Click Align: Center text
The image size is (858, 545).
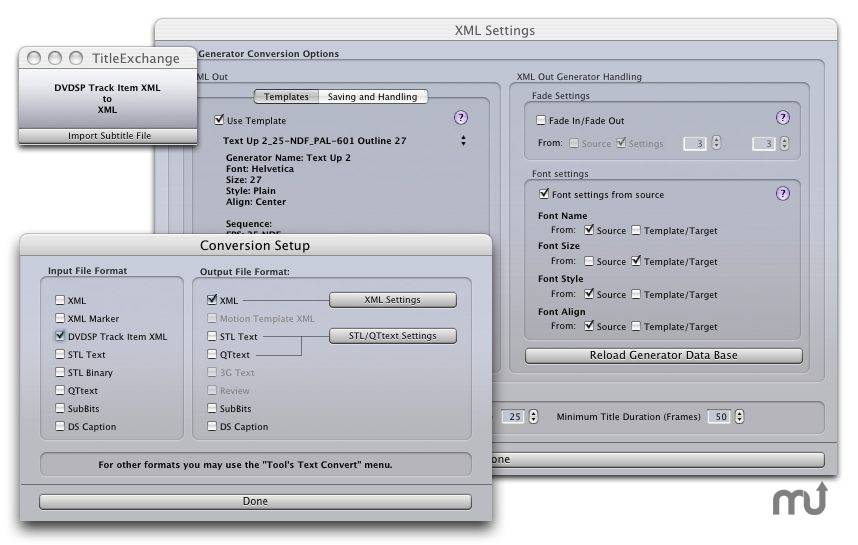coord(256,201)
